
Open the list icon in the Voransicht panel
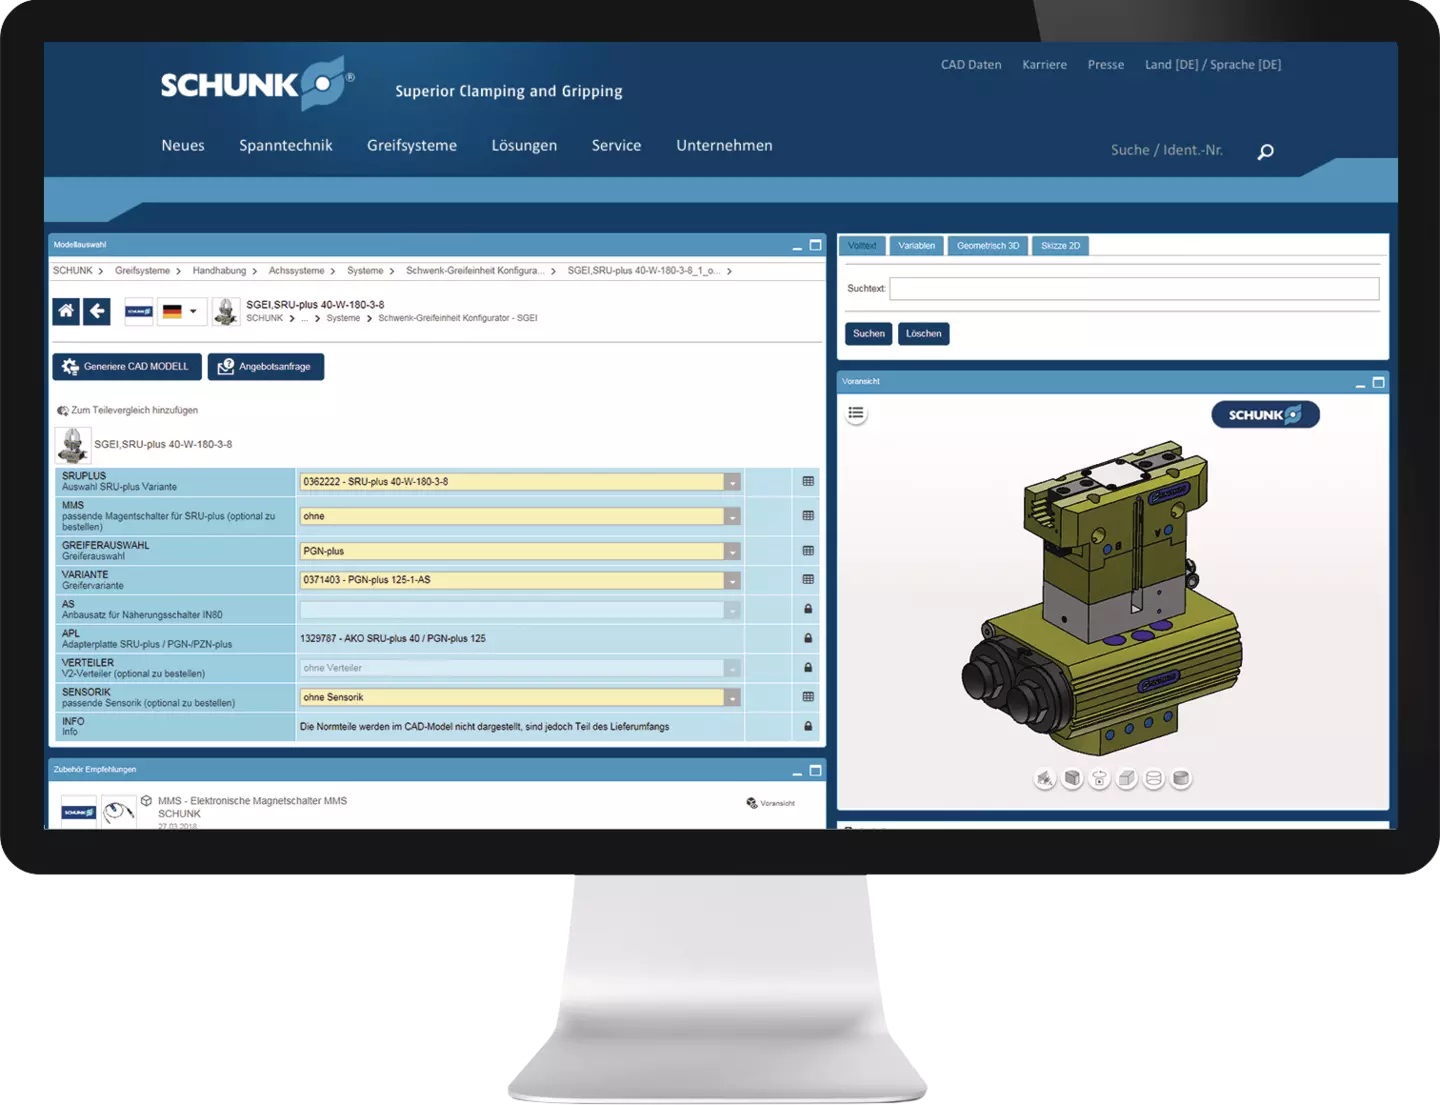pyautogui.click(x=856, y=412)
